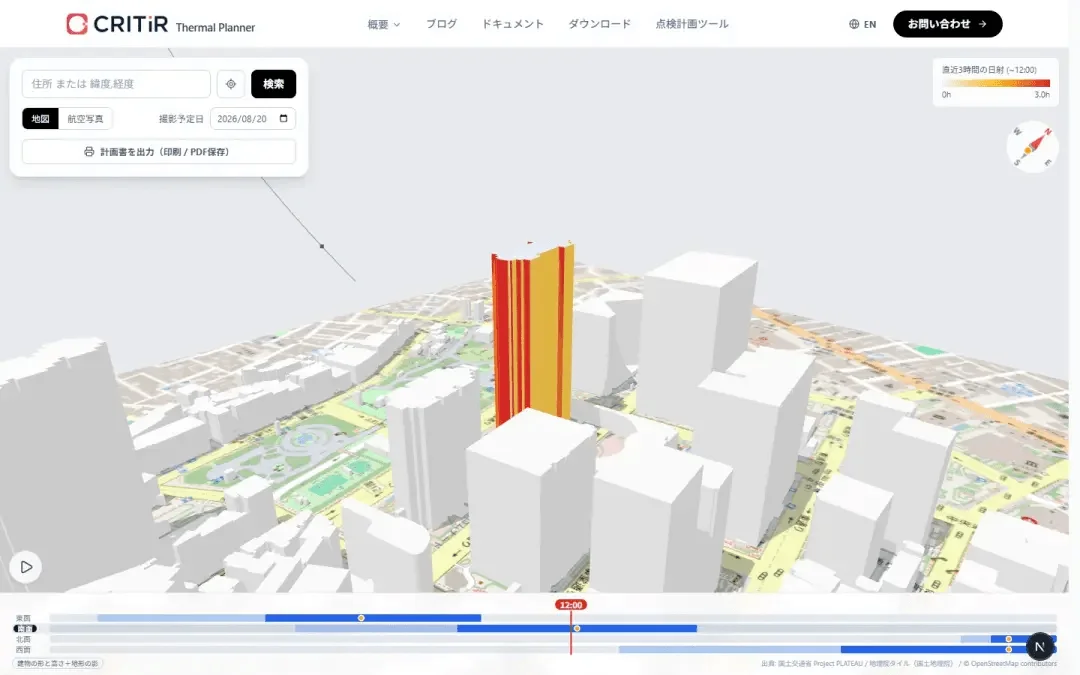Click the 検索 search button
Image resolution: width=1080 pixels, height=675 pixels.
273,84
